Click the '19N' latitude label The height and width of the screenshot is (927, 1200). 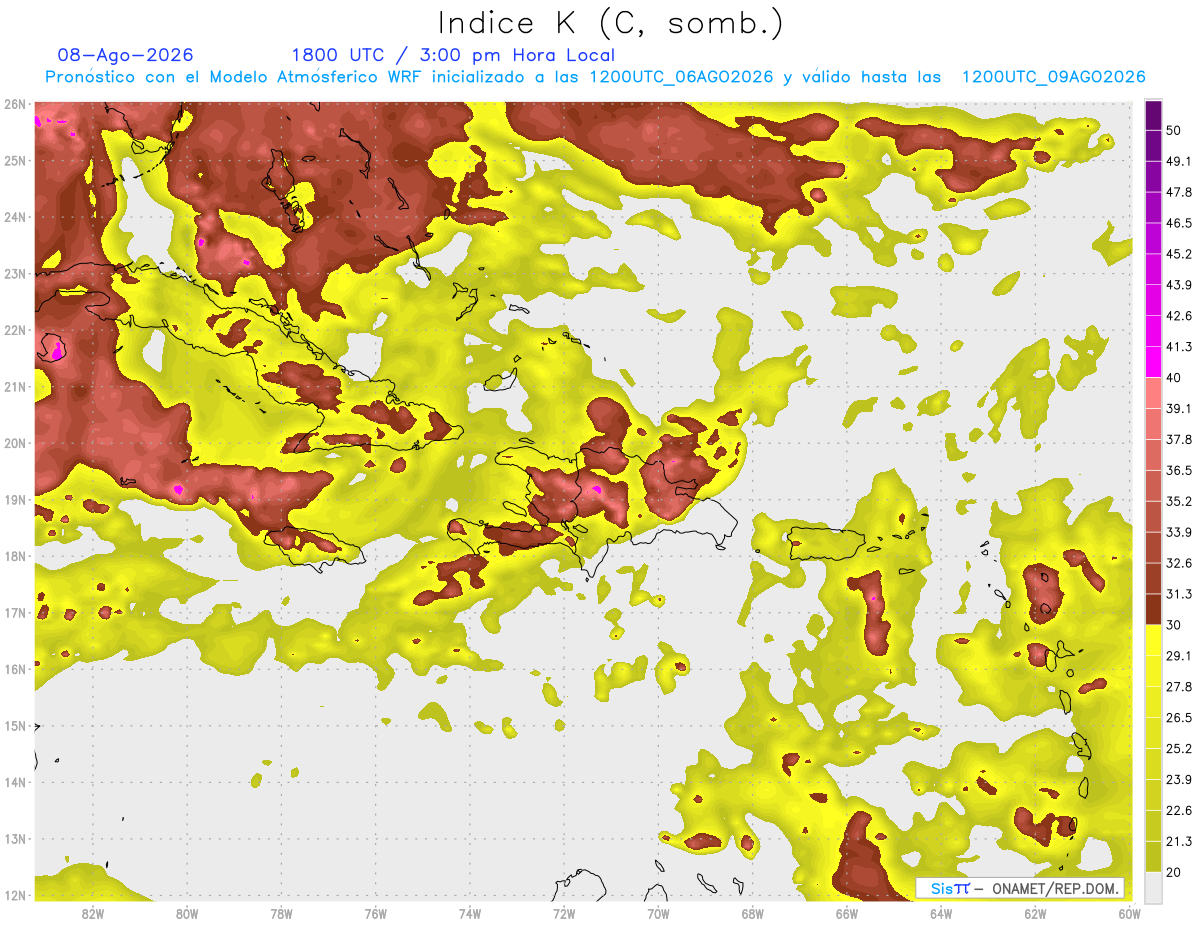(x=14, y=500)
